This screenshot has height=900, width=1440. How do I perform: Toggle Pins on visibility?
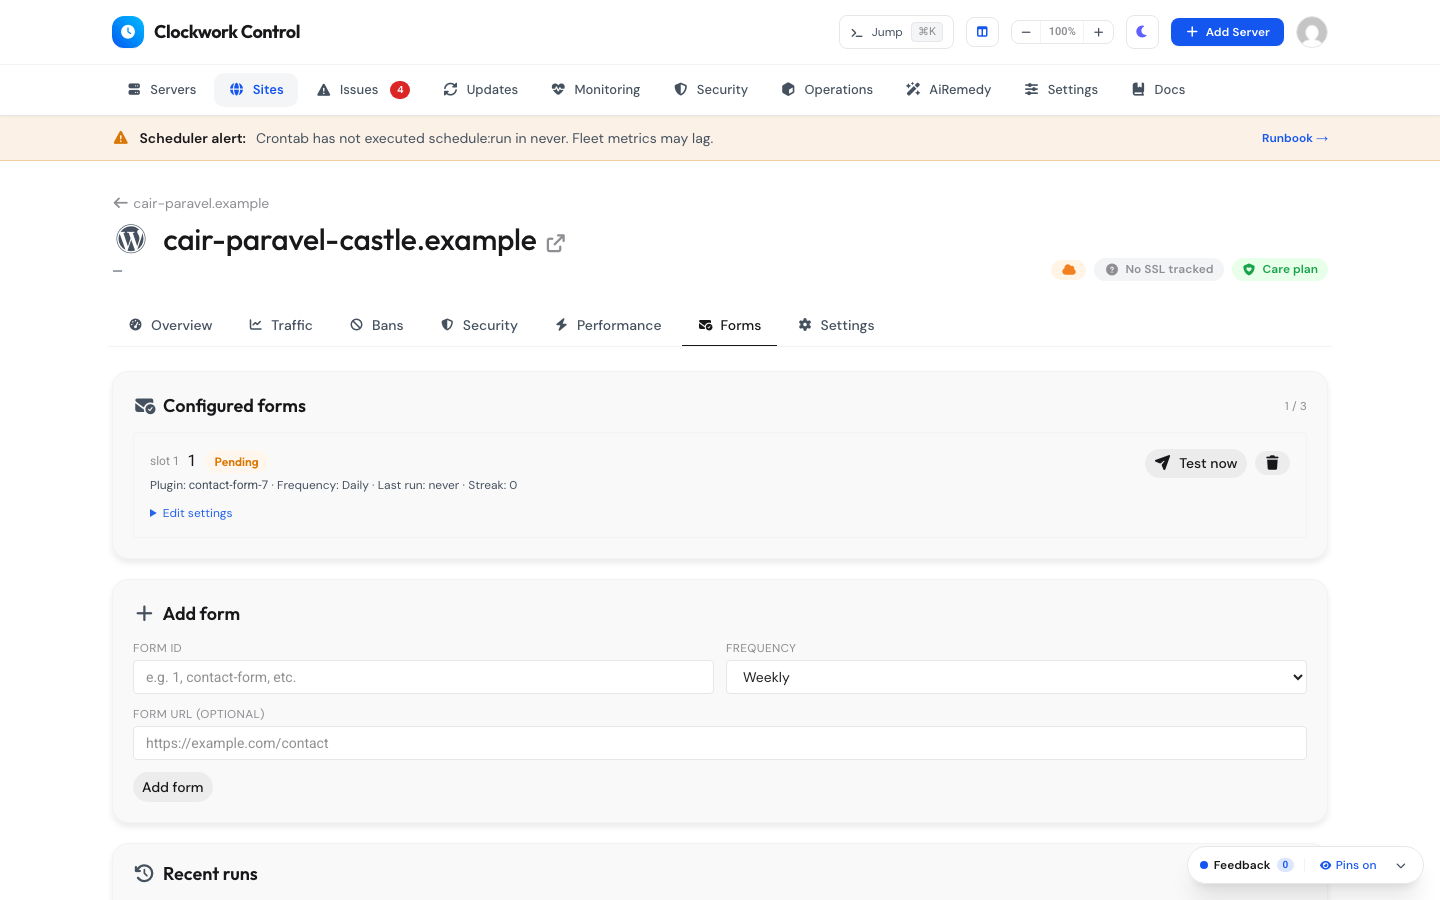[x=1348, y=865]
